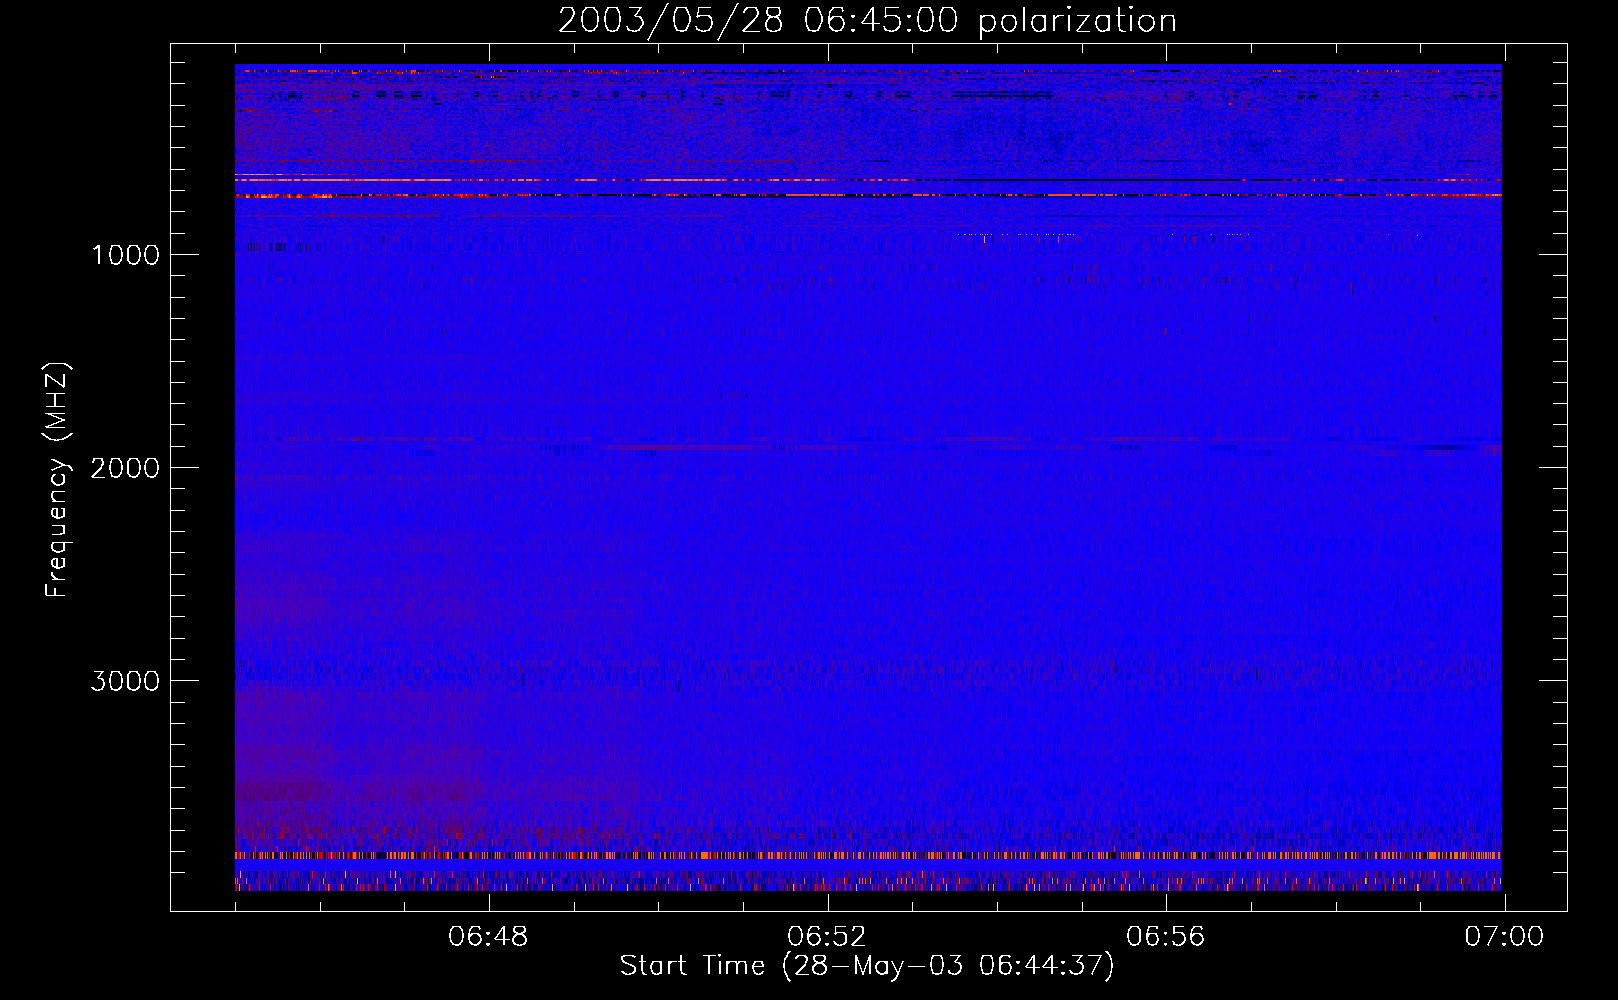Viewport: 1618px width, 1000px height.
Task: Click the plot title '2003/05/28 06:45:00 polarization'
Action: [867, 21]
